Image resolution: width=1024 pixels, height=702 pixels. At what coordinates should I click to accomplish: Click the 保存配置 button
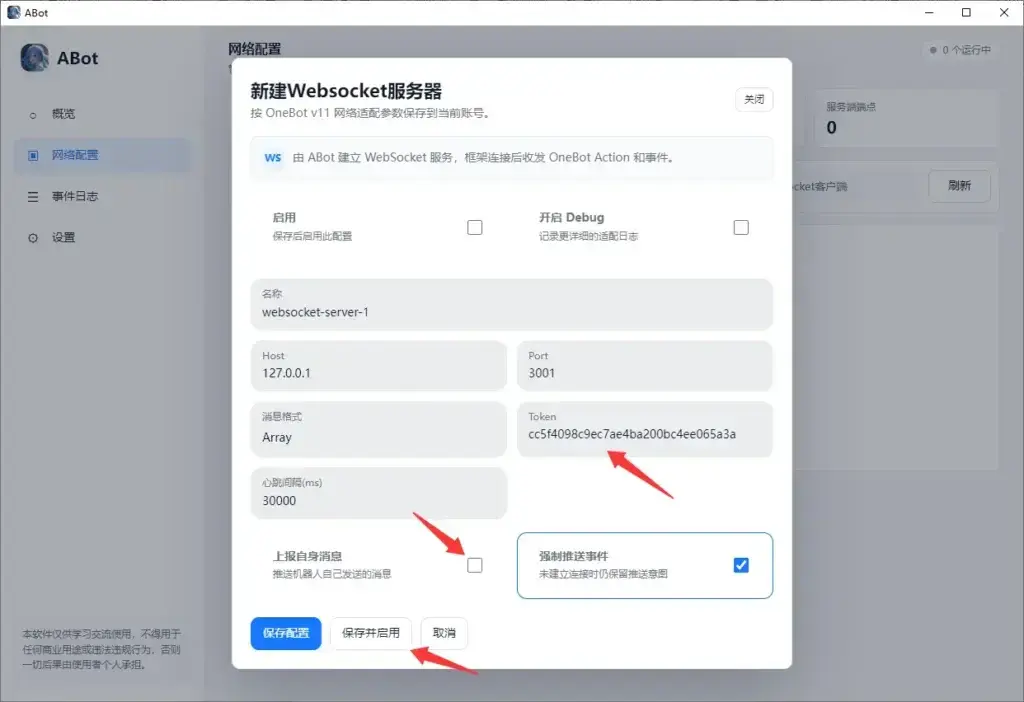[286, 633]
